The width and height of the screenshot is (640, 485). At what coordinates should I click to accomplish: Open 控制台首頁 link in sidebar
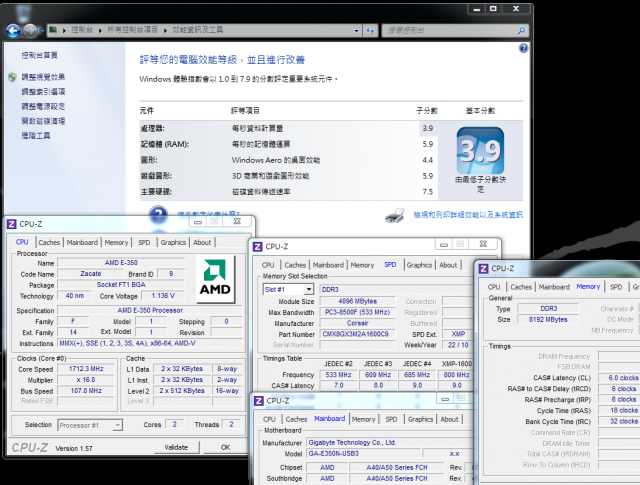tap(40, 55)
